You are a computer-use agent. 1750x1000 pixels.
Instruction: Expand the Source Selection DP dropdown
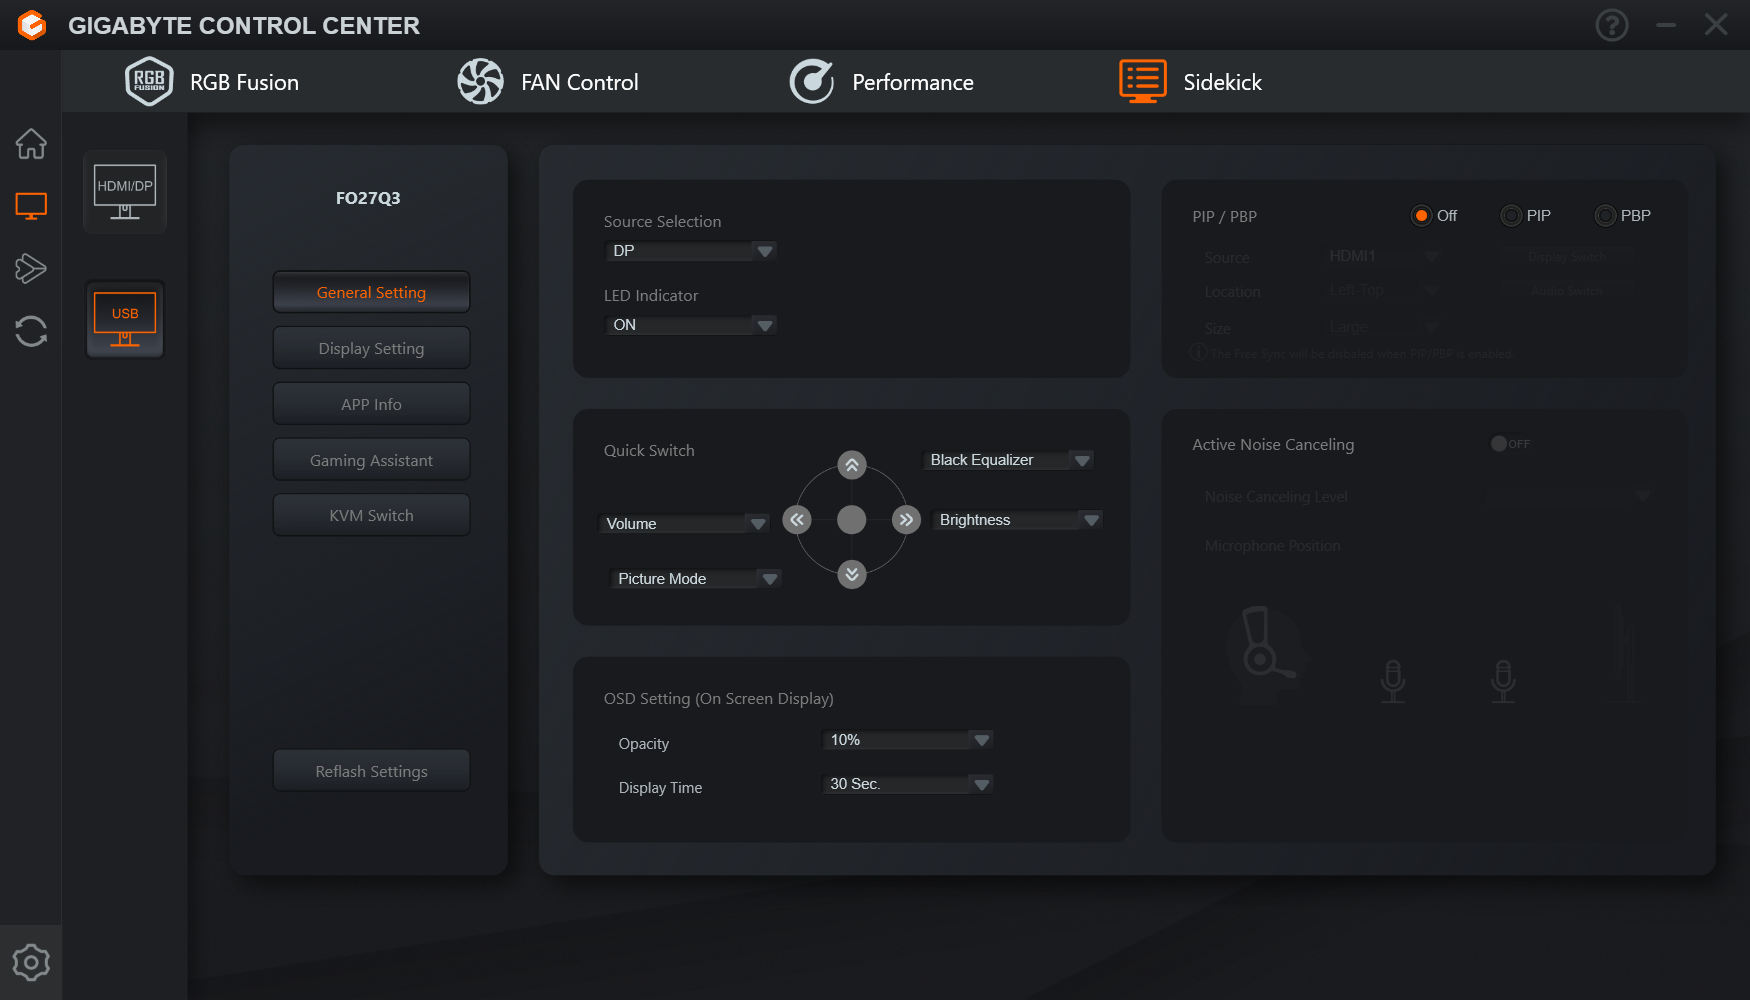[x=691, y=251]
